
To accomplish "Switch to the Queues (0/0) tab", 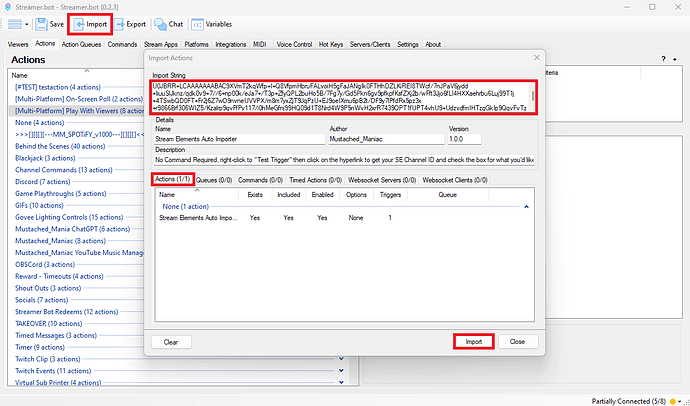I will pos(214,180).
